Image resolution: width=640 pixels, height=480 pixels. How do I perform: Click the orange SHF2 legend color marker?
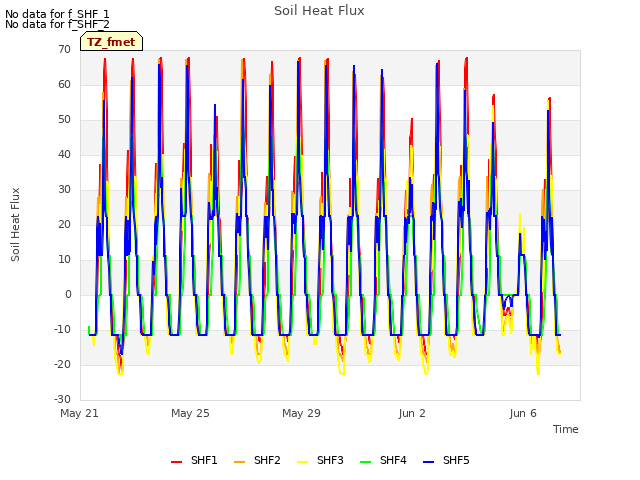pos(240,462)
